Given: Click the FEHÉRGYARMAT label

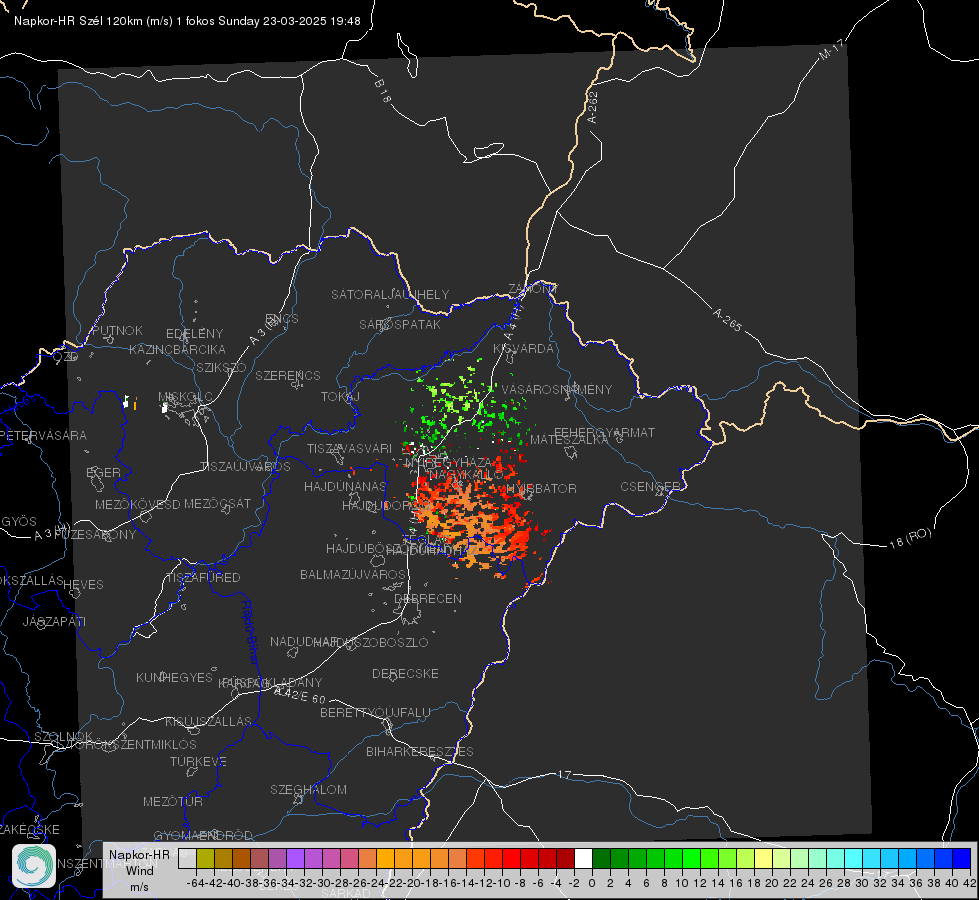Looking at the screenshot, I should coord(605,432).
